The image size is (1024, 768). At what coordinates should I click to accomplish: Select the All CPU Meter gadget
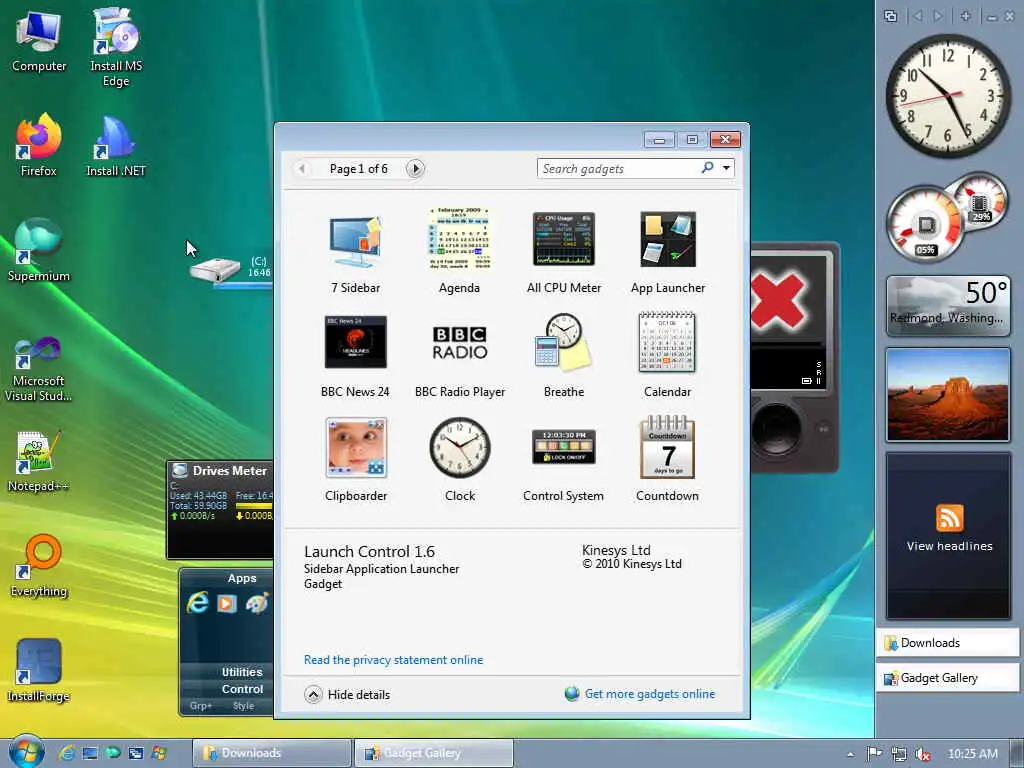point(564,239)
